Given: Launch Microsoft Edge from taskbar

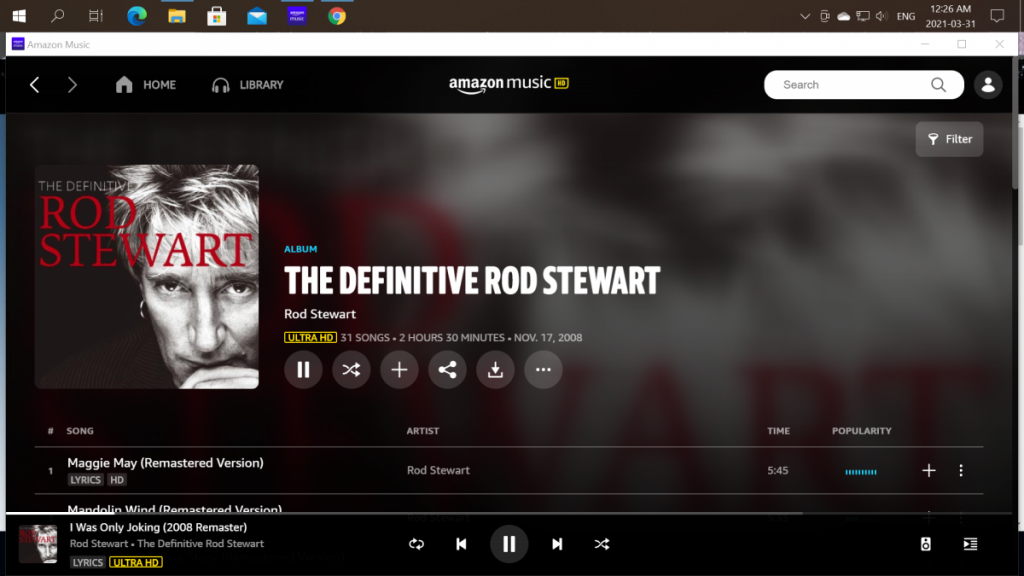Looking at the screenshot, I should point(136,16).
